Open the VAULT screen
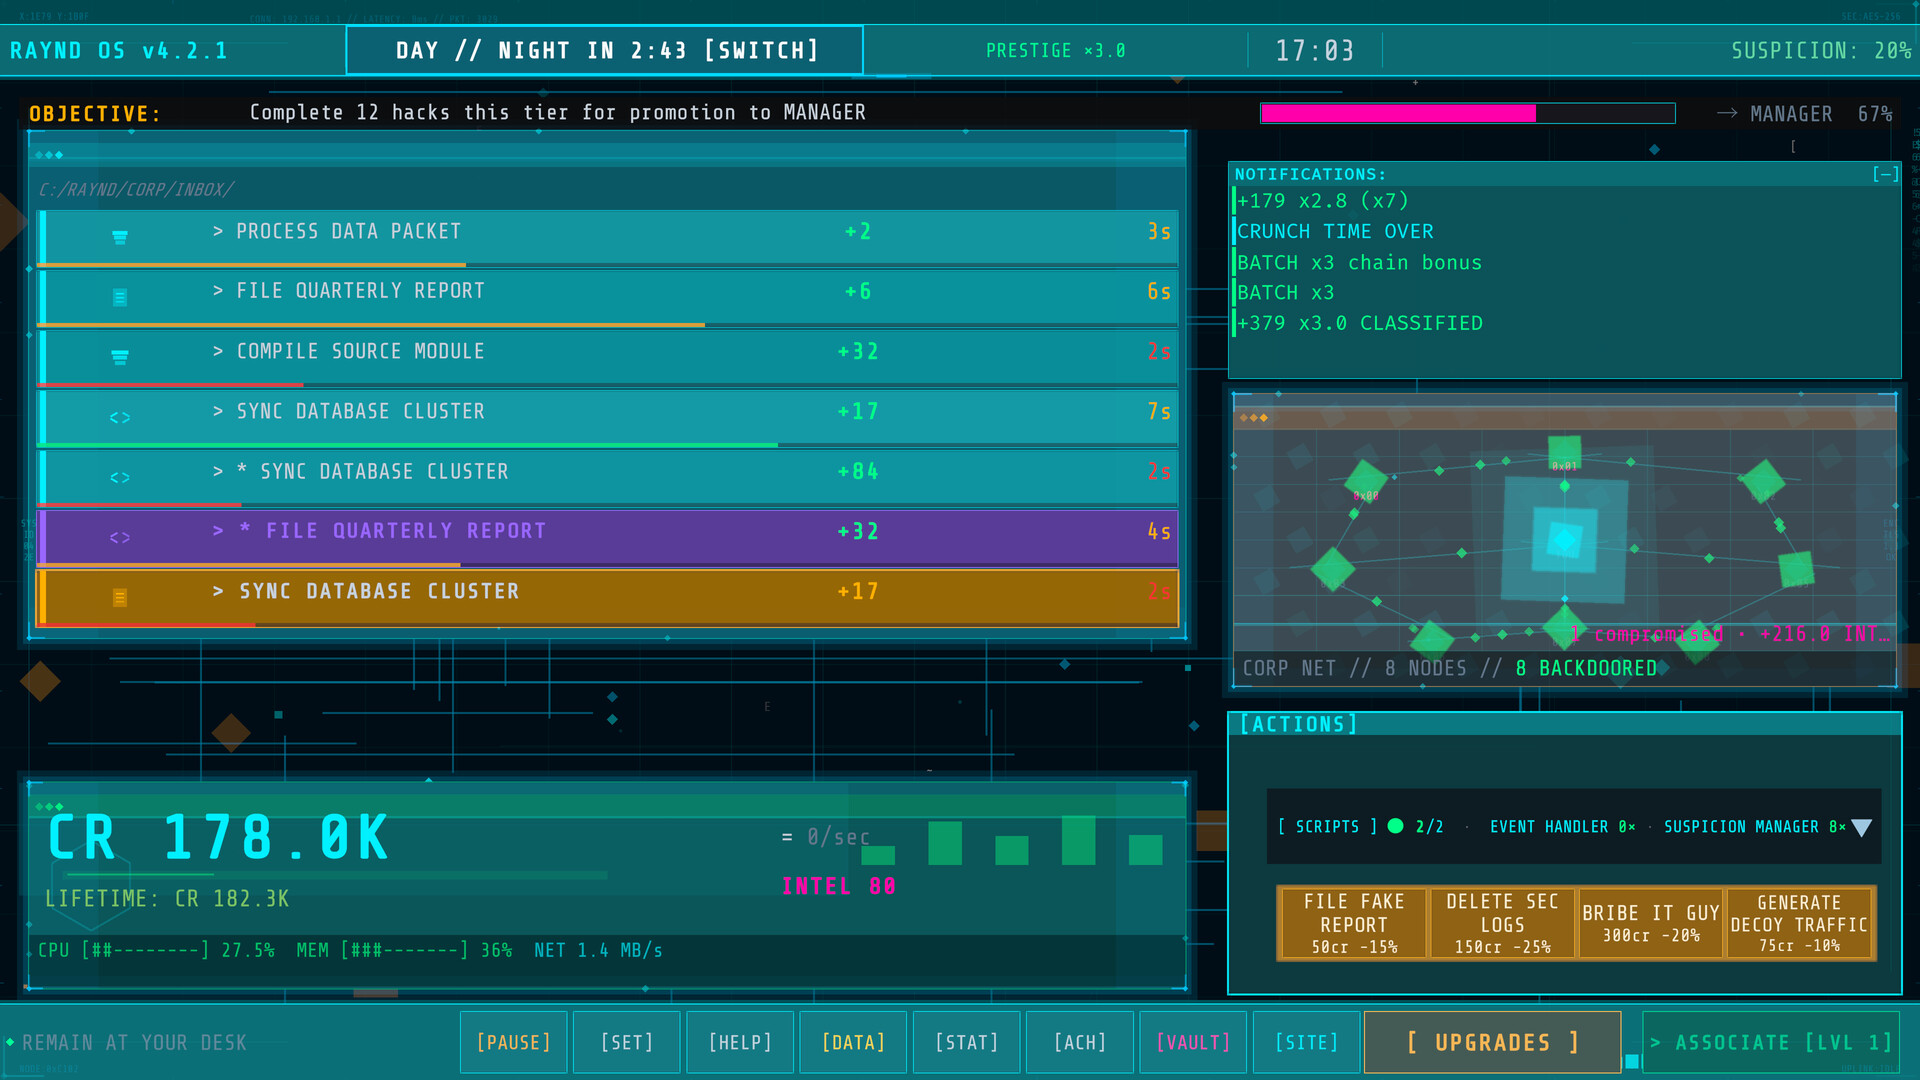This screenshot has width=1920, height=1080. (x=1193, y=1042)
